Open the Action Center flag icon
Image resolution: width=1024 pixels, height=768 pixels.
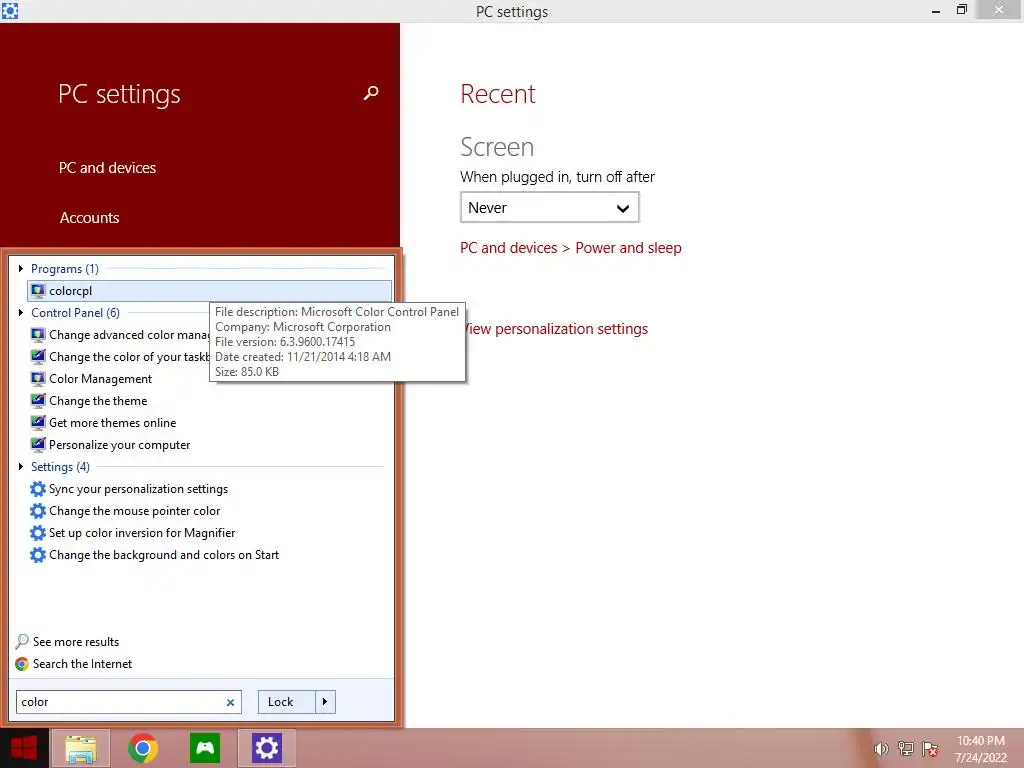[930, 749]
